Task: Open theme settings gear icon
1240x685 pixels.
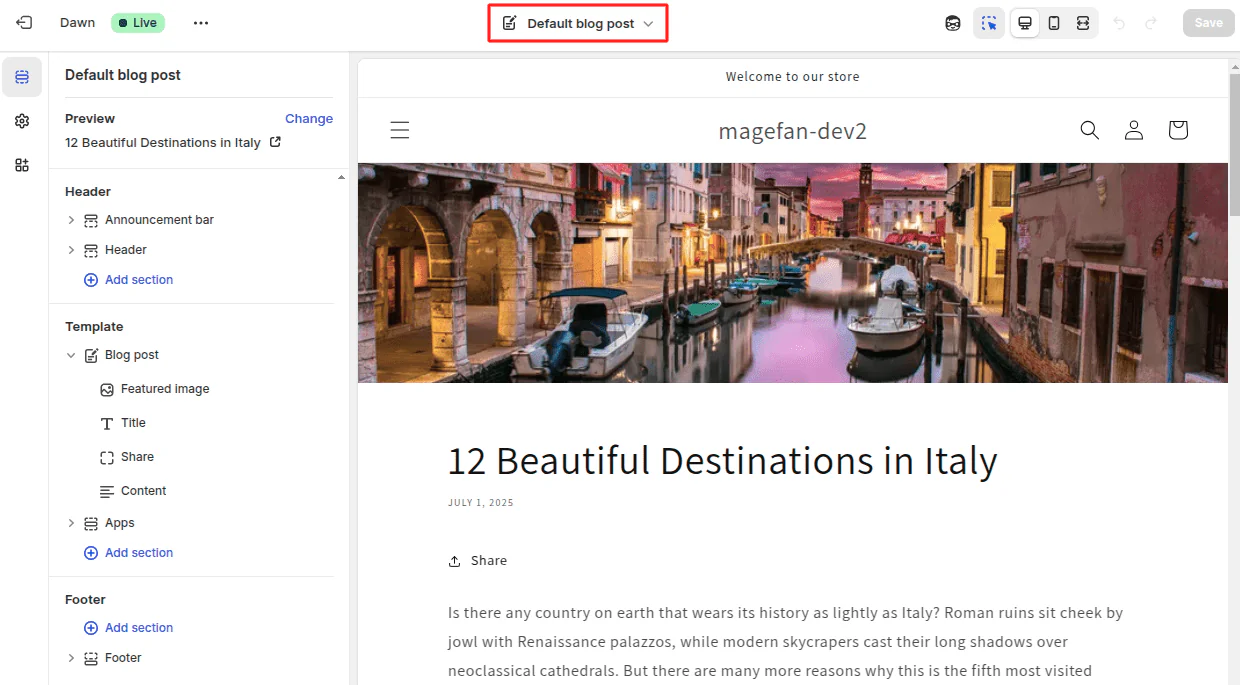Action: click(22, 121)
